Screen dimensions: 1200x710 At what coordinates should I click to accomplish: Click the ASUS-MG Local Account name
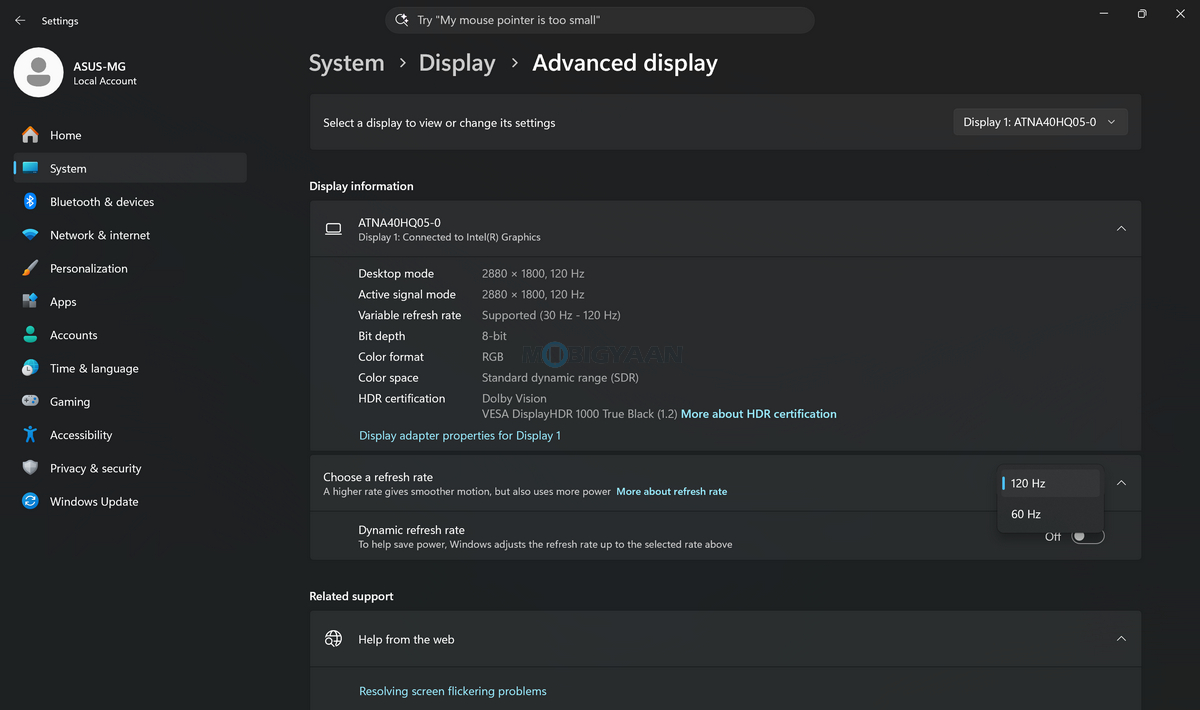105,73
